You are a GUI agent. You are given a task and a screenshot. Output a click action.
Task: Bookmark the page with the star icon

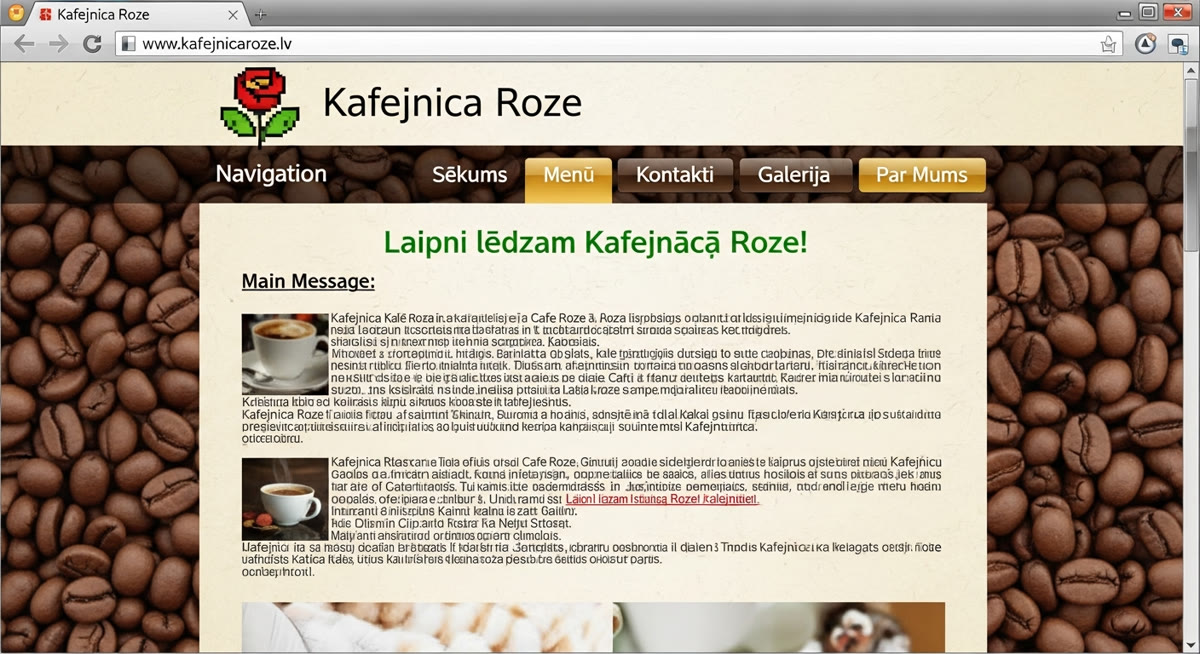click(1108, 44)
